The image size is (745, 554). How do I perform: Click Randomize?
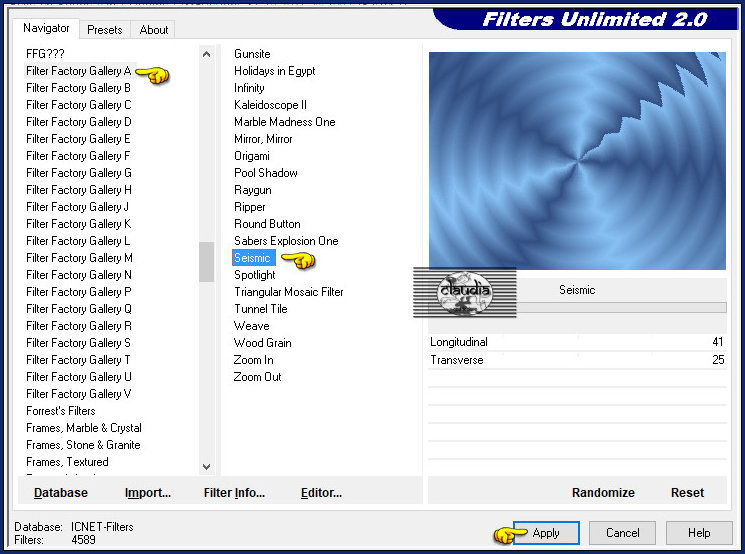(x=603, y=493)
